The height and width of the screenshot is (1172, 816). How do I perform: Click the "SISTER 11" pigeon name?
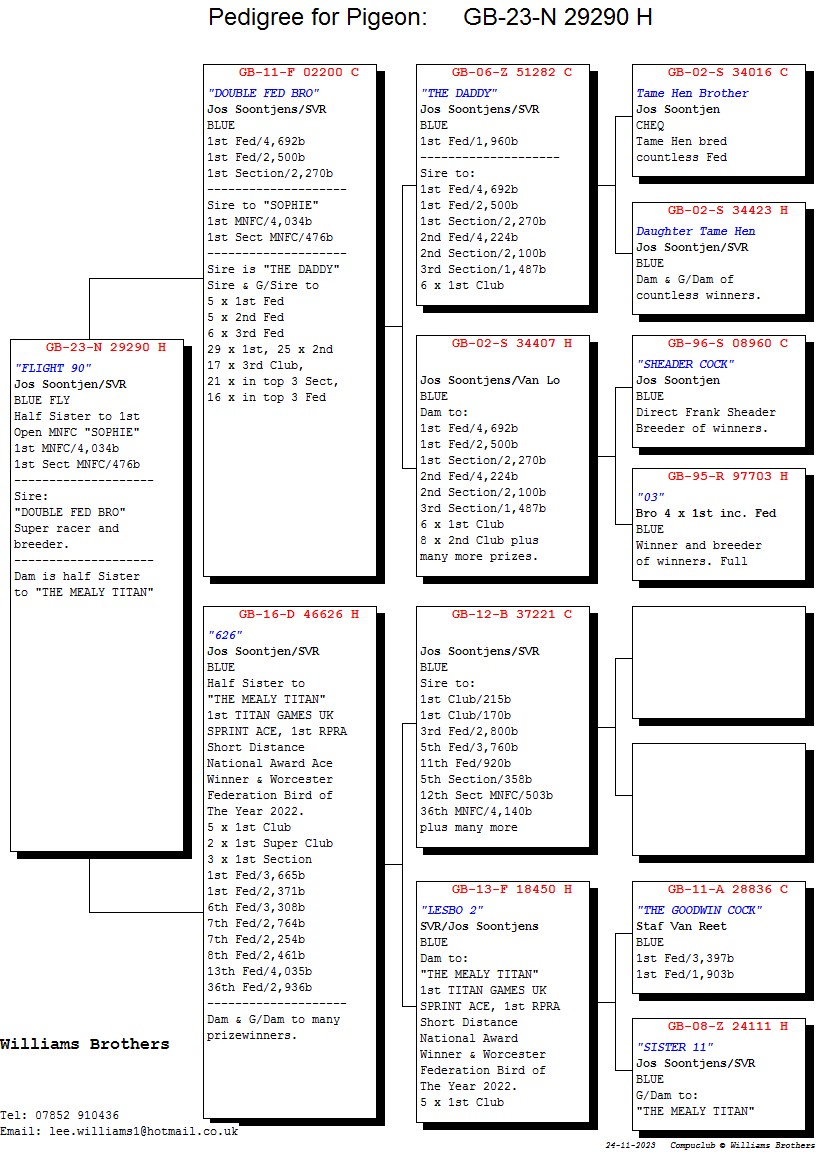click(675, 1047)
